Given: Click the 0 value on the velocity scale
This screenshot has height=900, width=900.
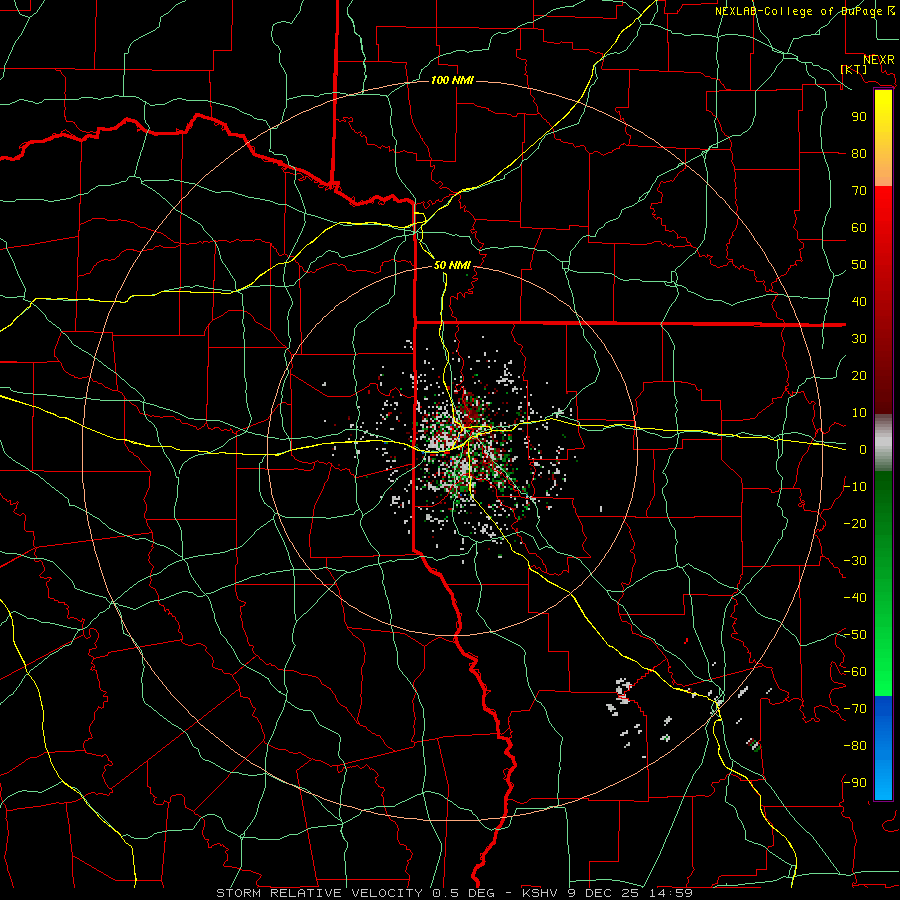Looking at the screenshot, I should pos(863,449).
